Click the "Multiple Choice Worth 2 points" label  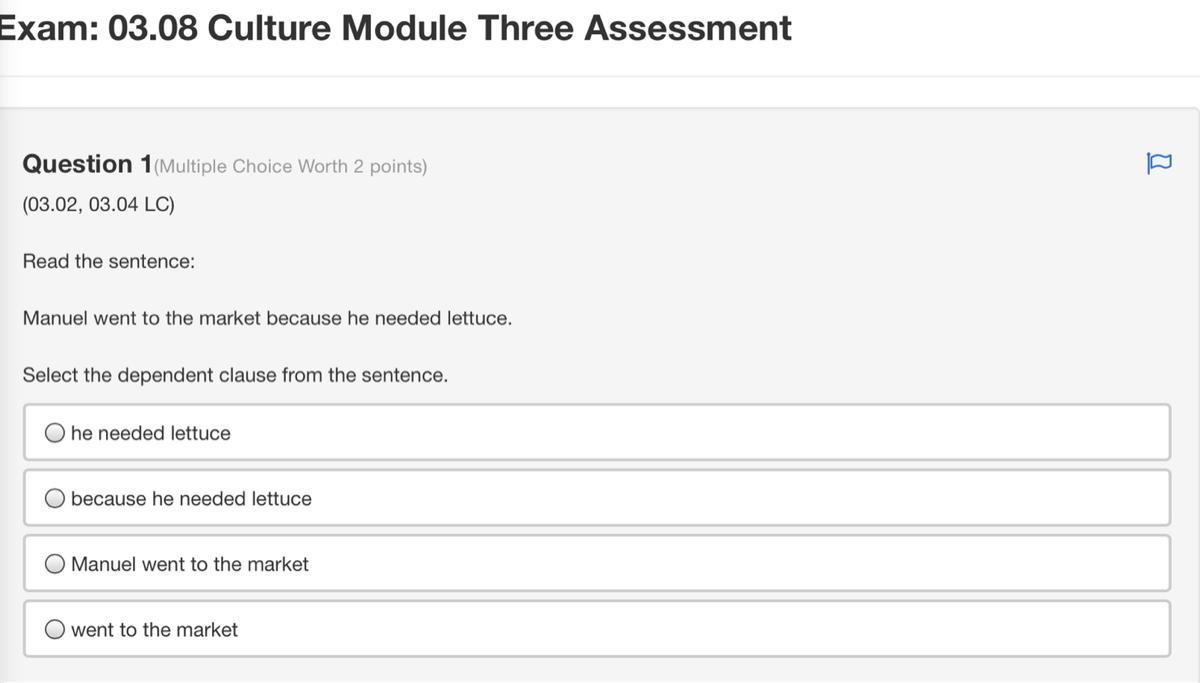(290, 166)
